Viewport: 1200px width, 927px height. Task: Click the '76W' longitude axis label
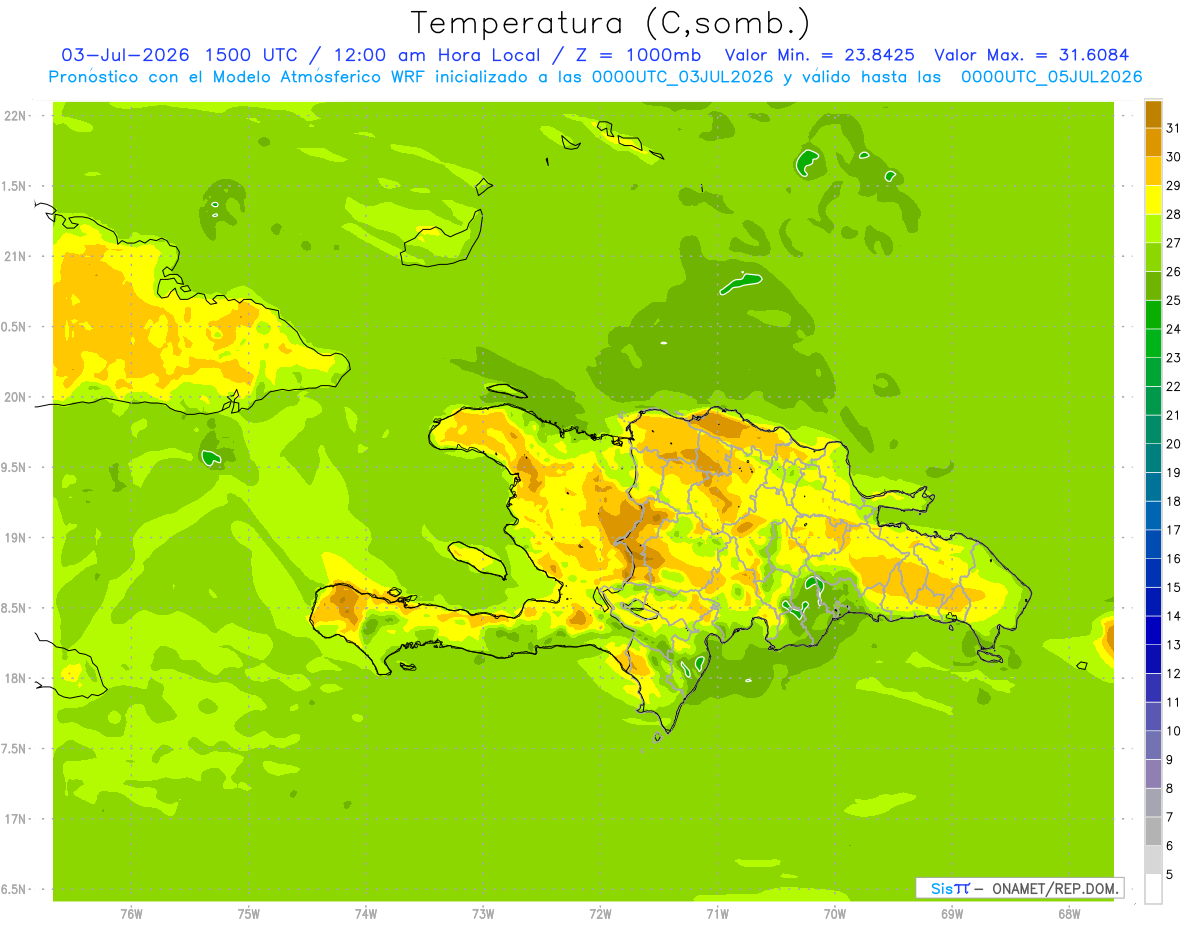(x=131, y=914)
